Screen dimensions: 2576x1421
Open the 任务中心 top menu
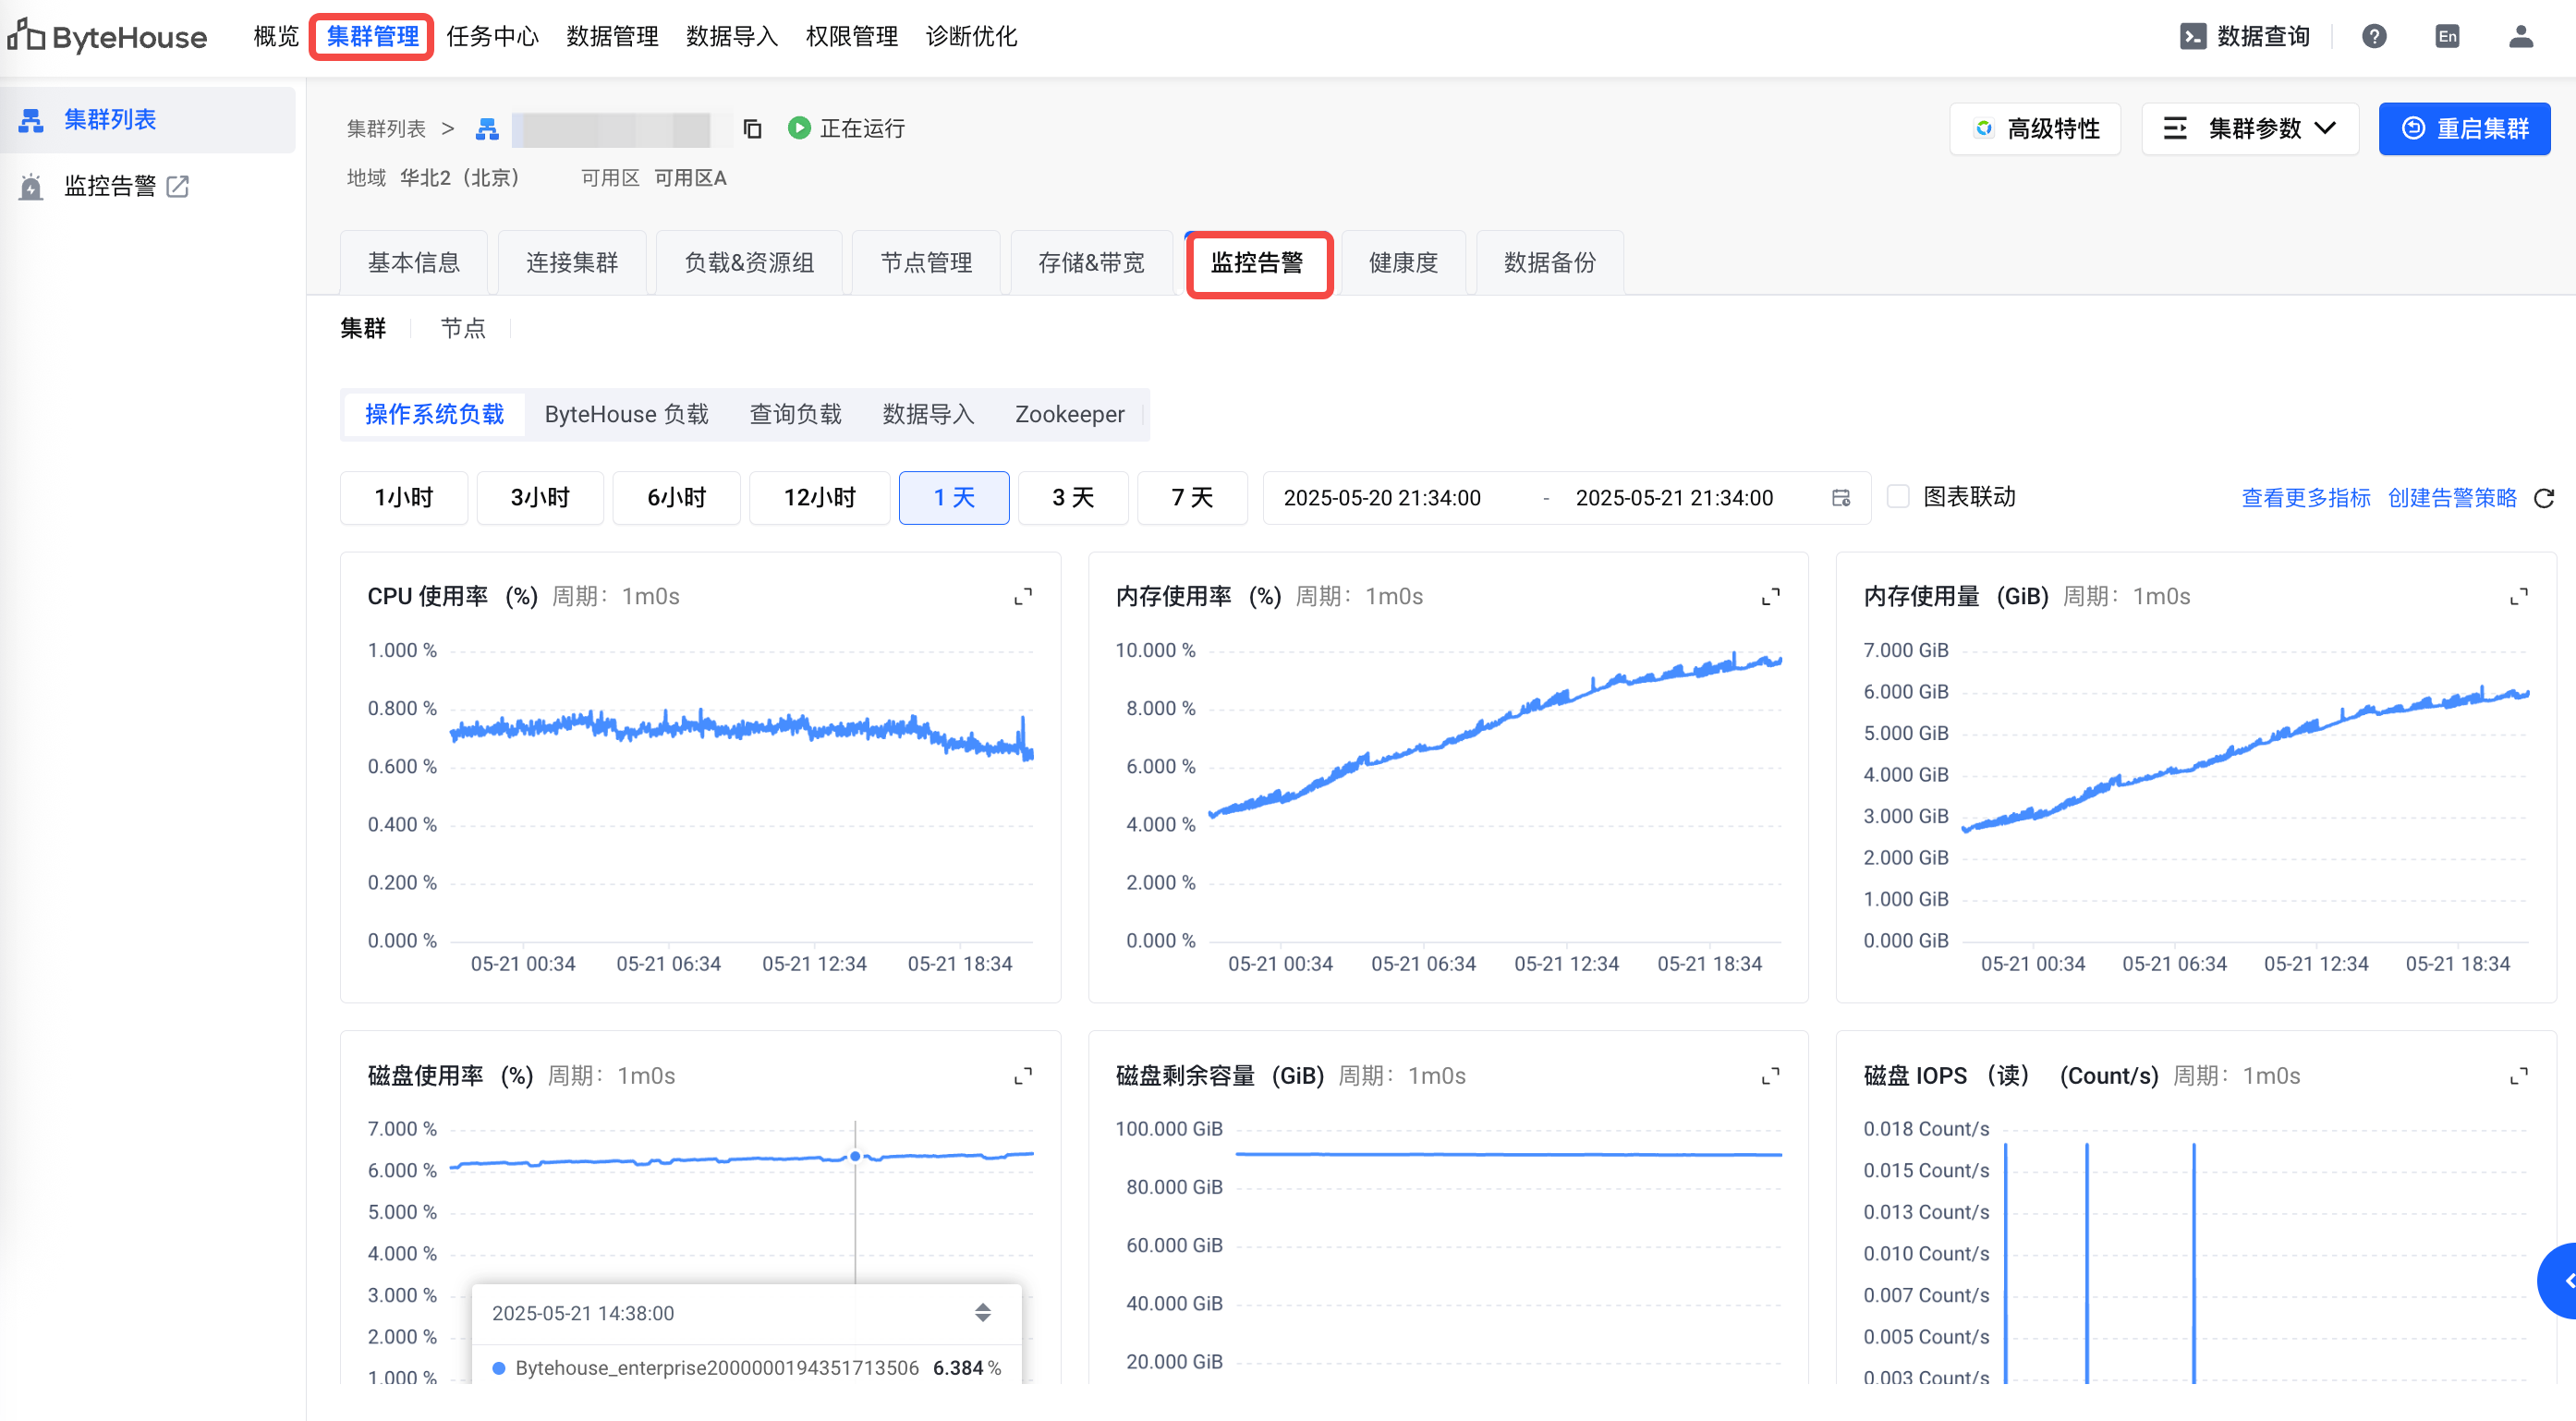tap(492, 37)
